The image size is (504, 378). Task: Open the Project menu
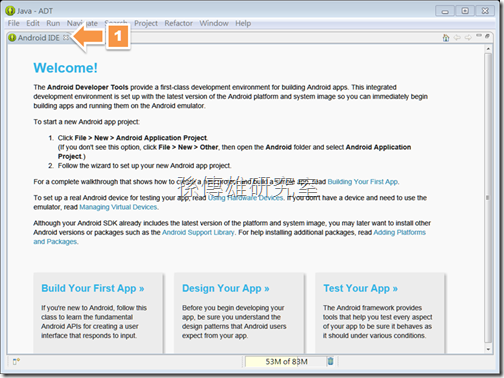click(146, 23)
